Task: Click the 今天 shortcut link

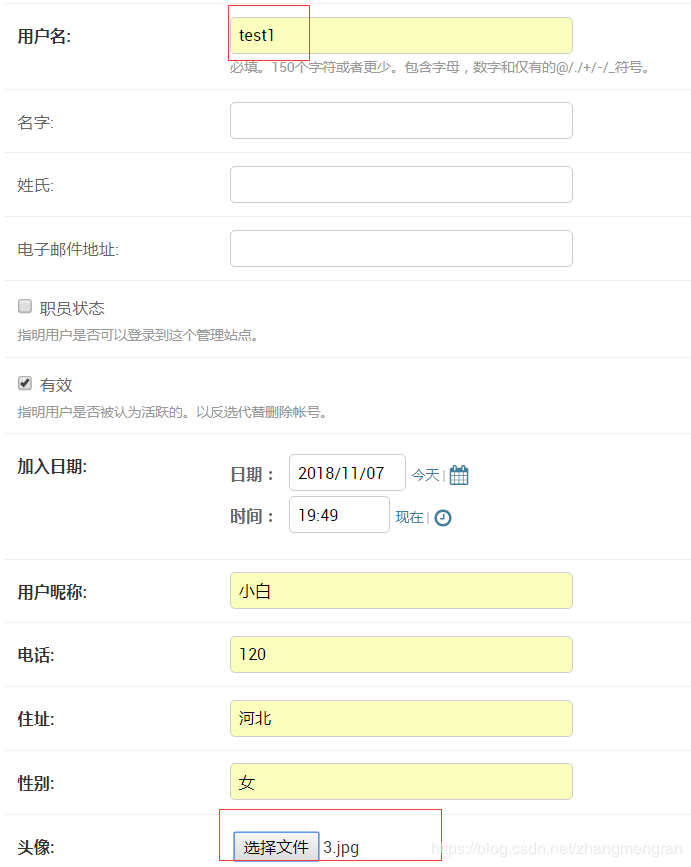Action: [x=428, y=473]
